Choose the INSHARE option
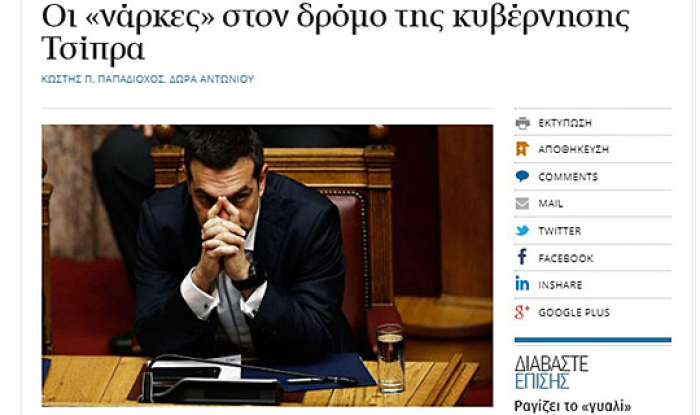The image size is (700, 415). [560, 285]
